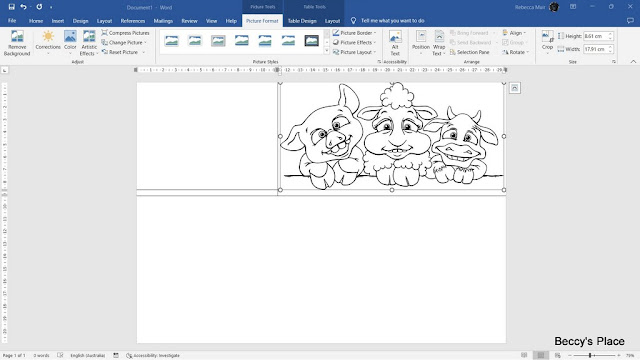Switch to the Insert tab

[x=58, y=21]
